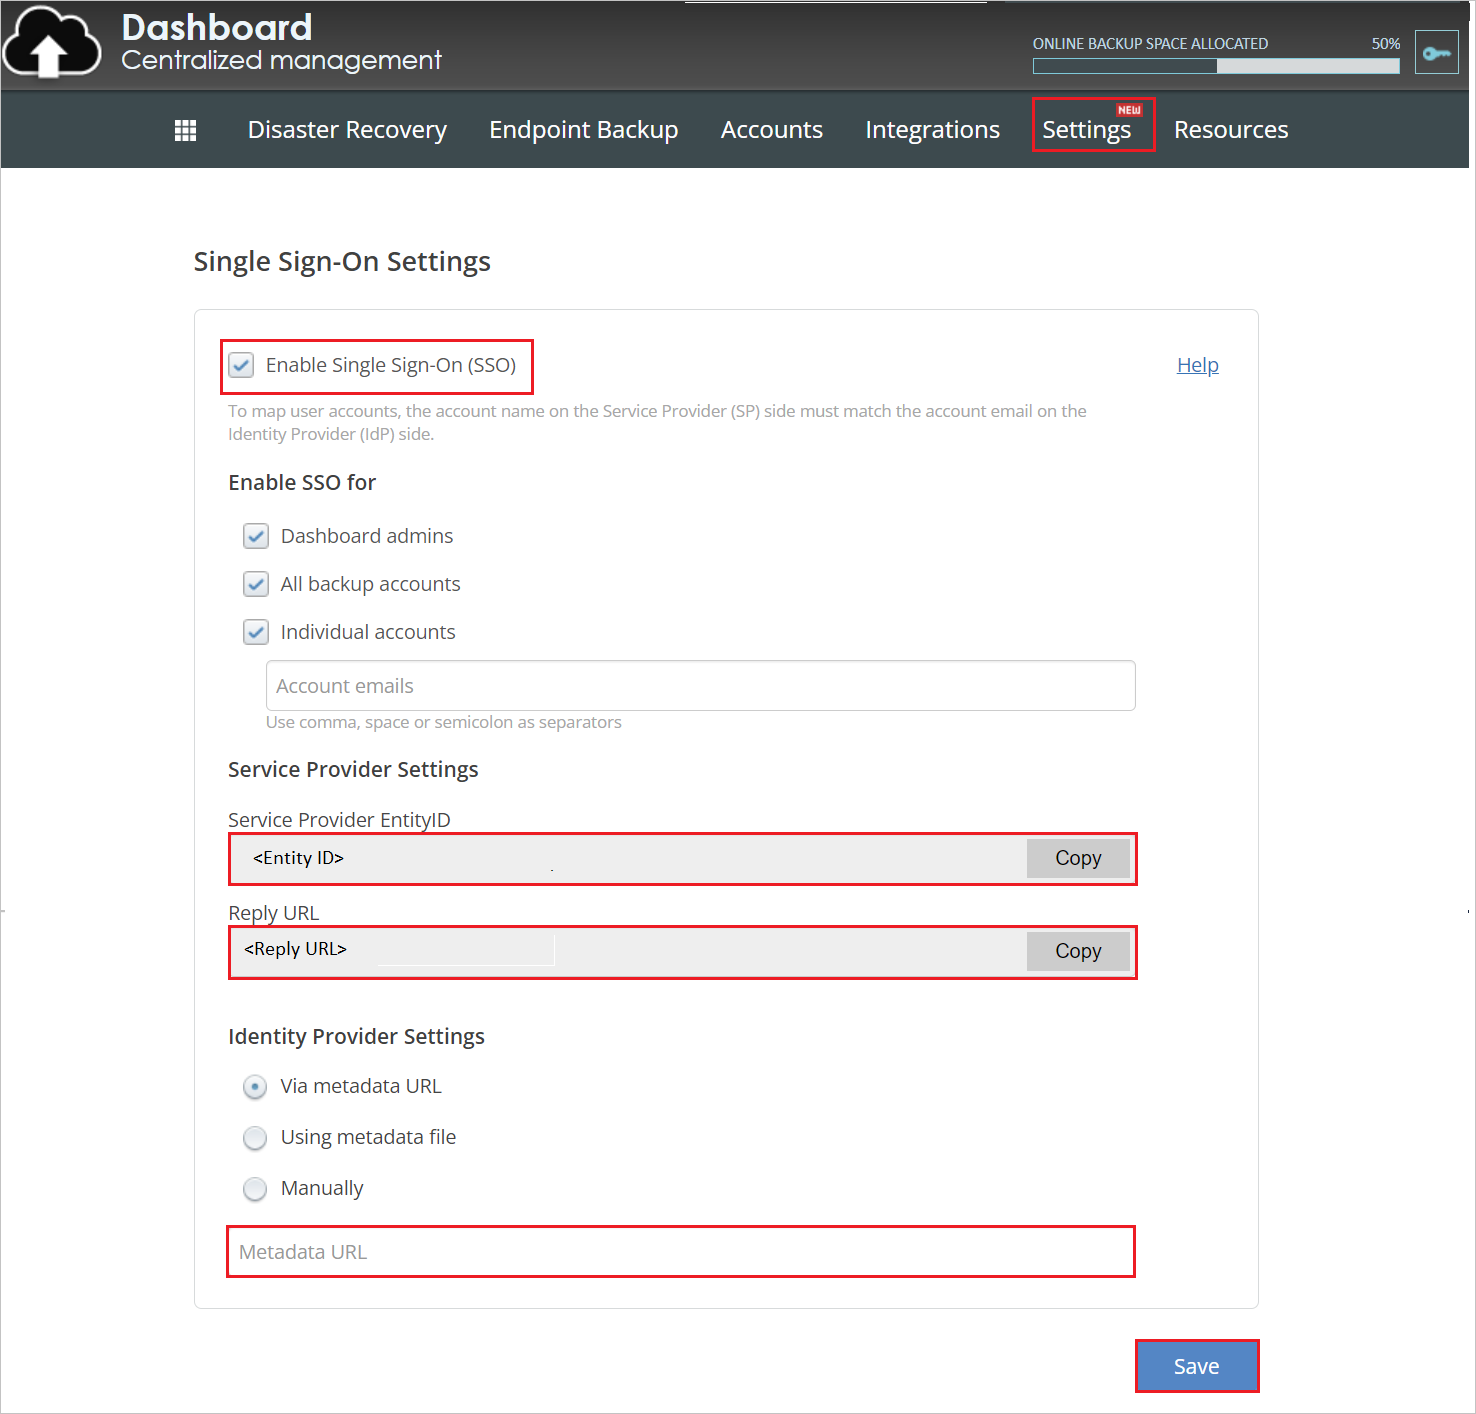Click the Dashboard title text
Image resolution: width=1476 pixels, height=1414 pixels.
217,27
